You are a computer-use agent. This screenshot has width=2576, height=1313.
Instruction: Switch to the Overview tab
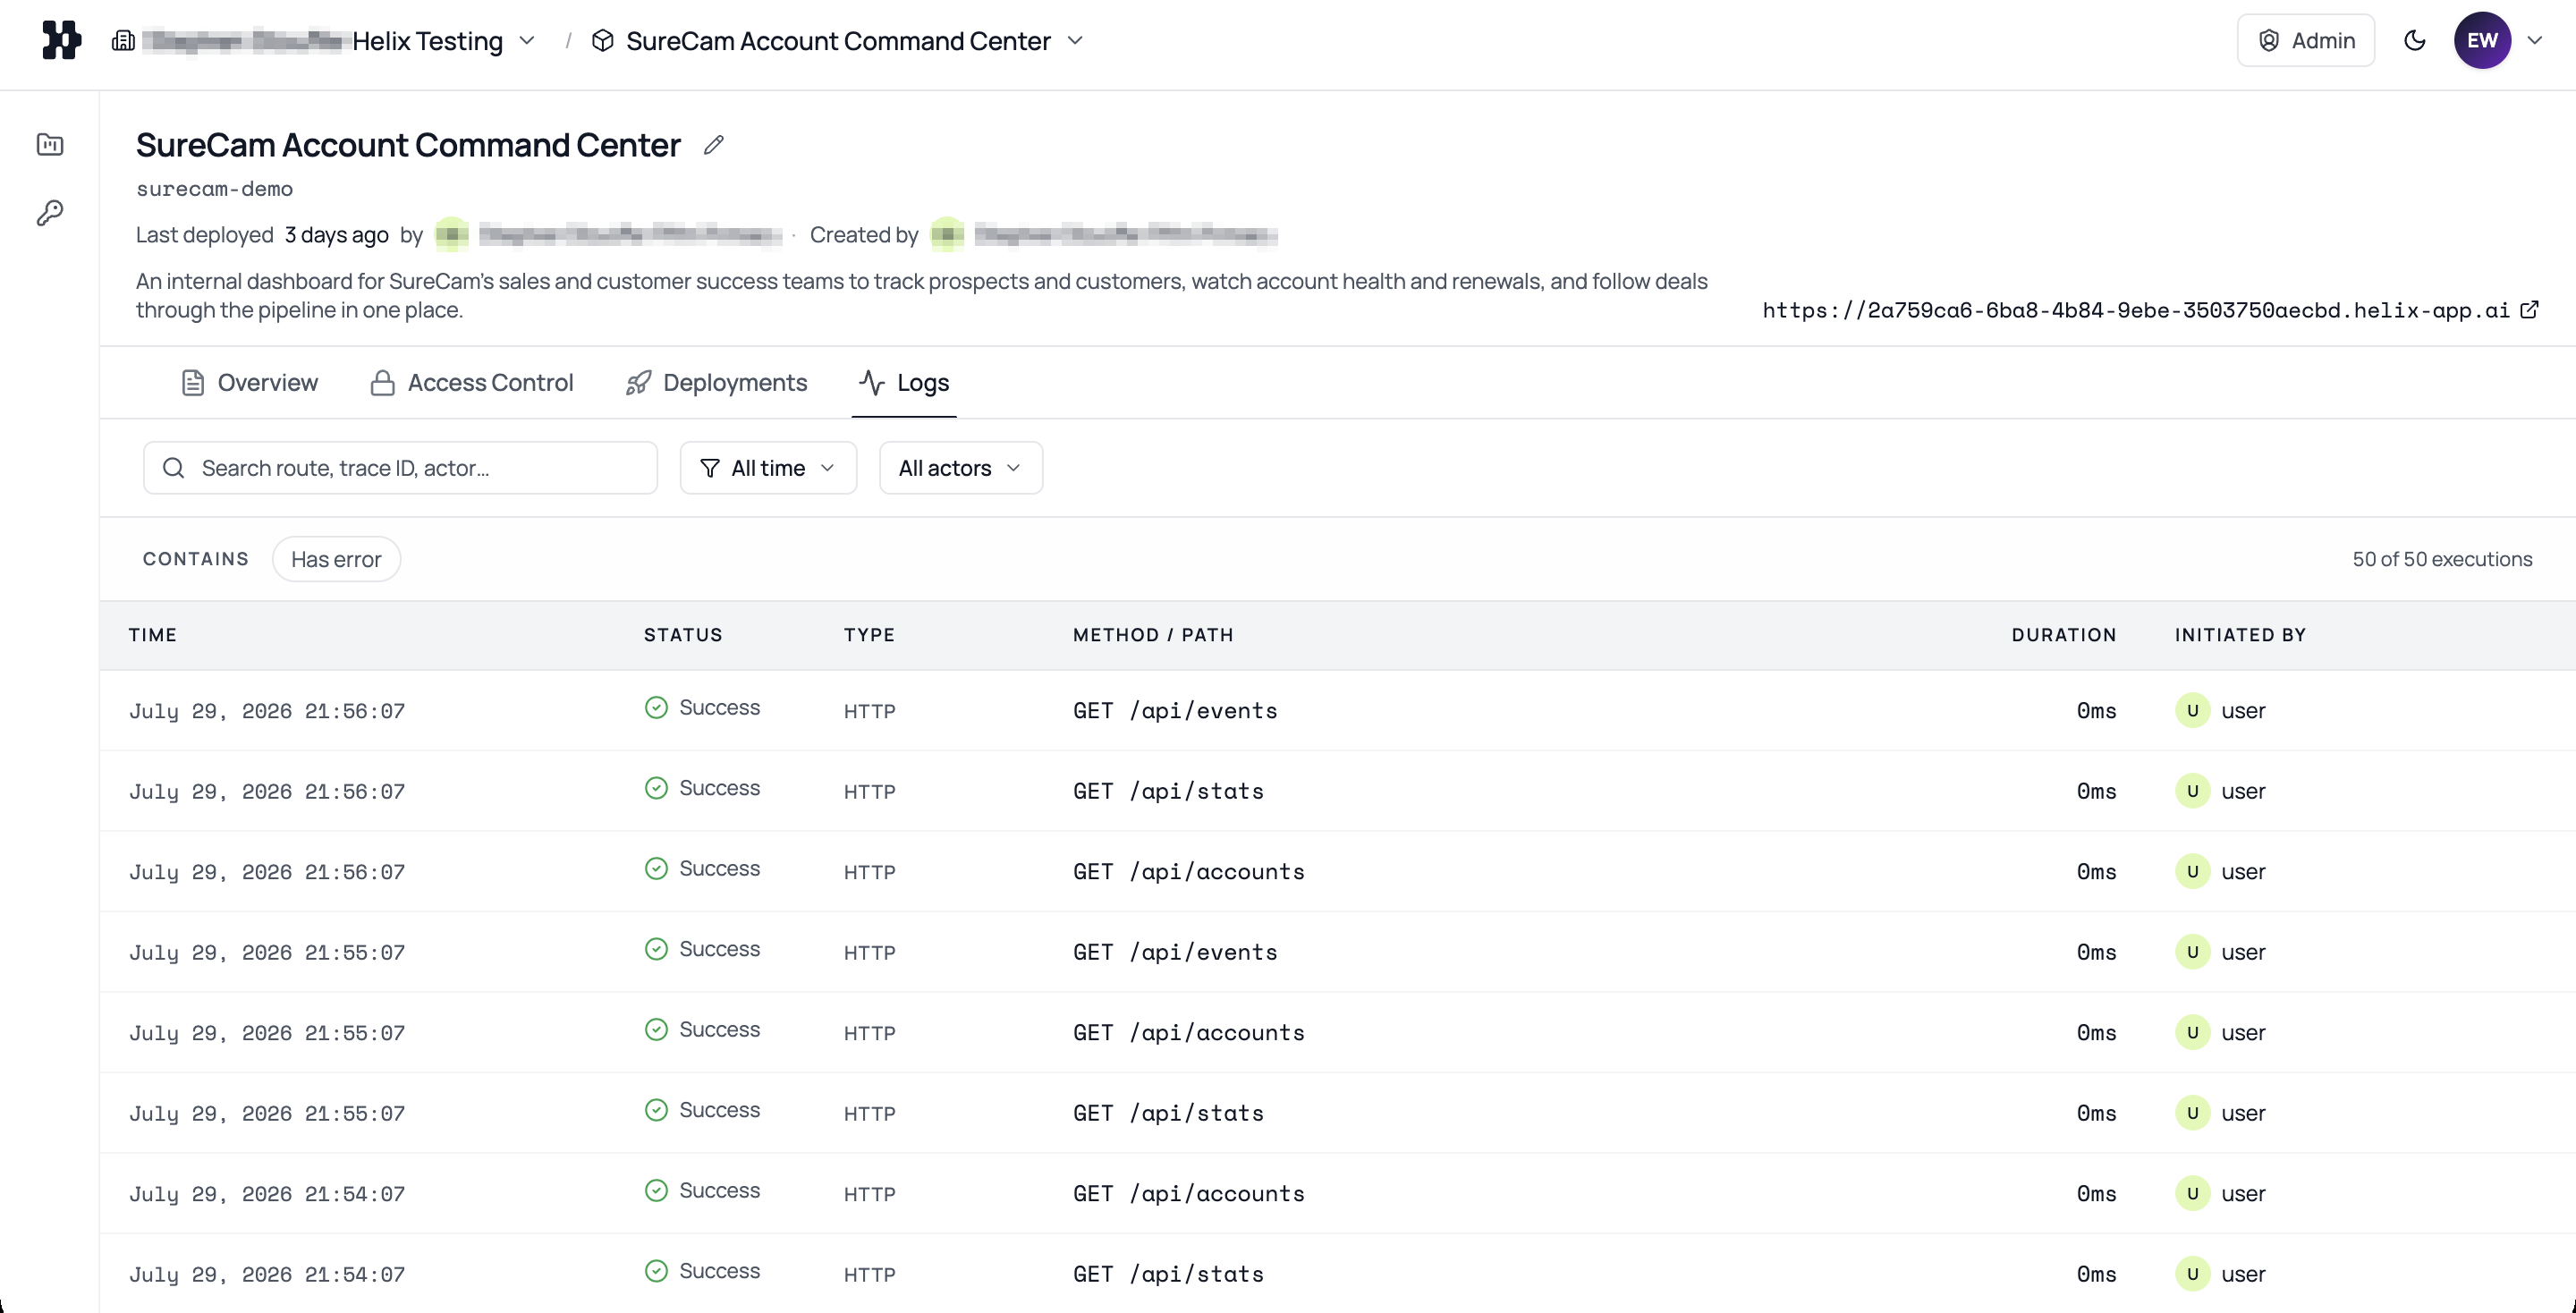click(x=249, y=383)
